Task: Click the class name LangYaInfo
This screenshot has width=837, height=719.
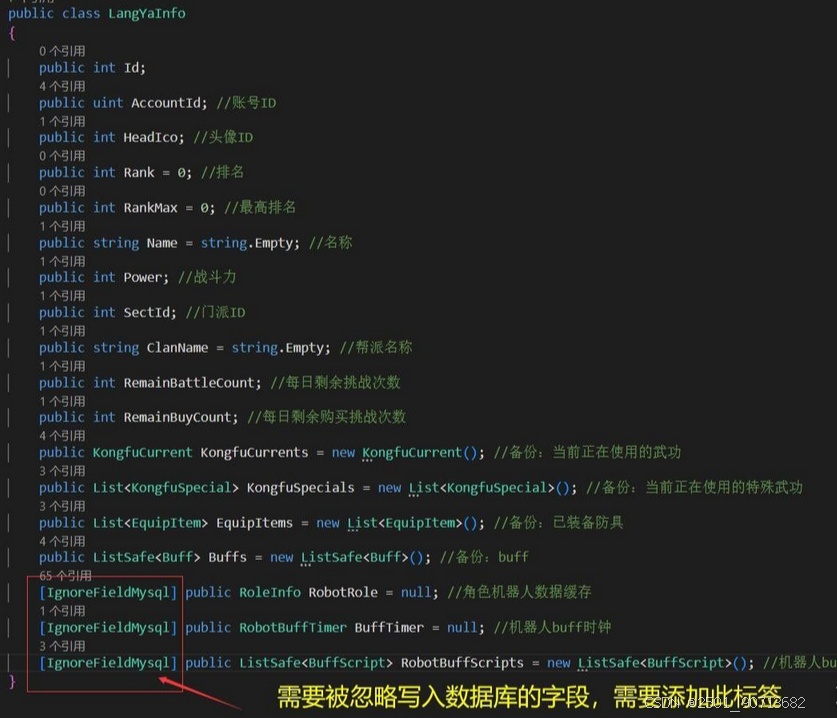Action: click(x=147, y=13)
